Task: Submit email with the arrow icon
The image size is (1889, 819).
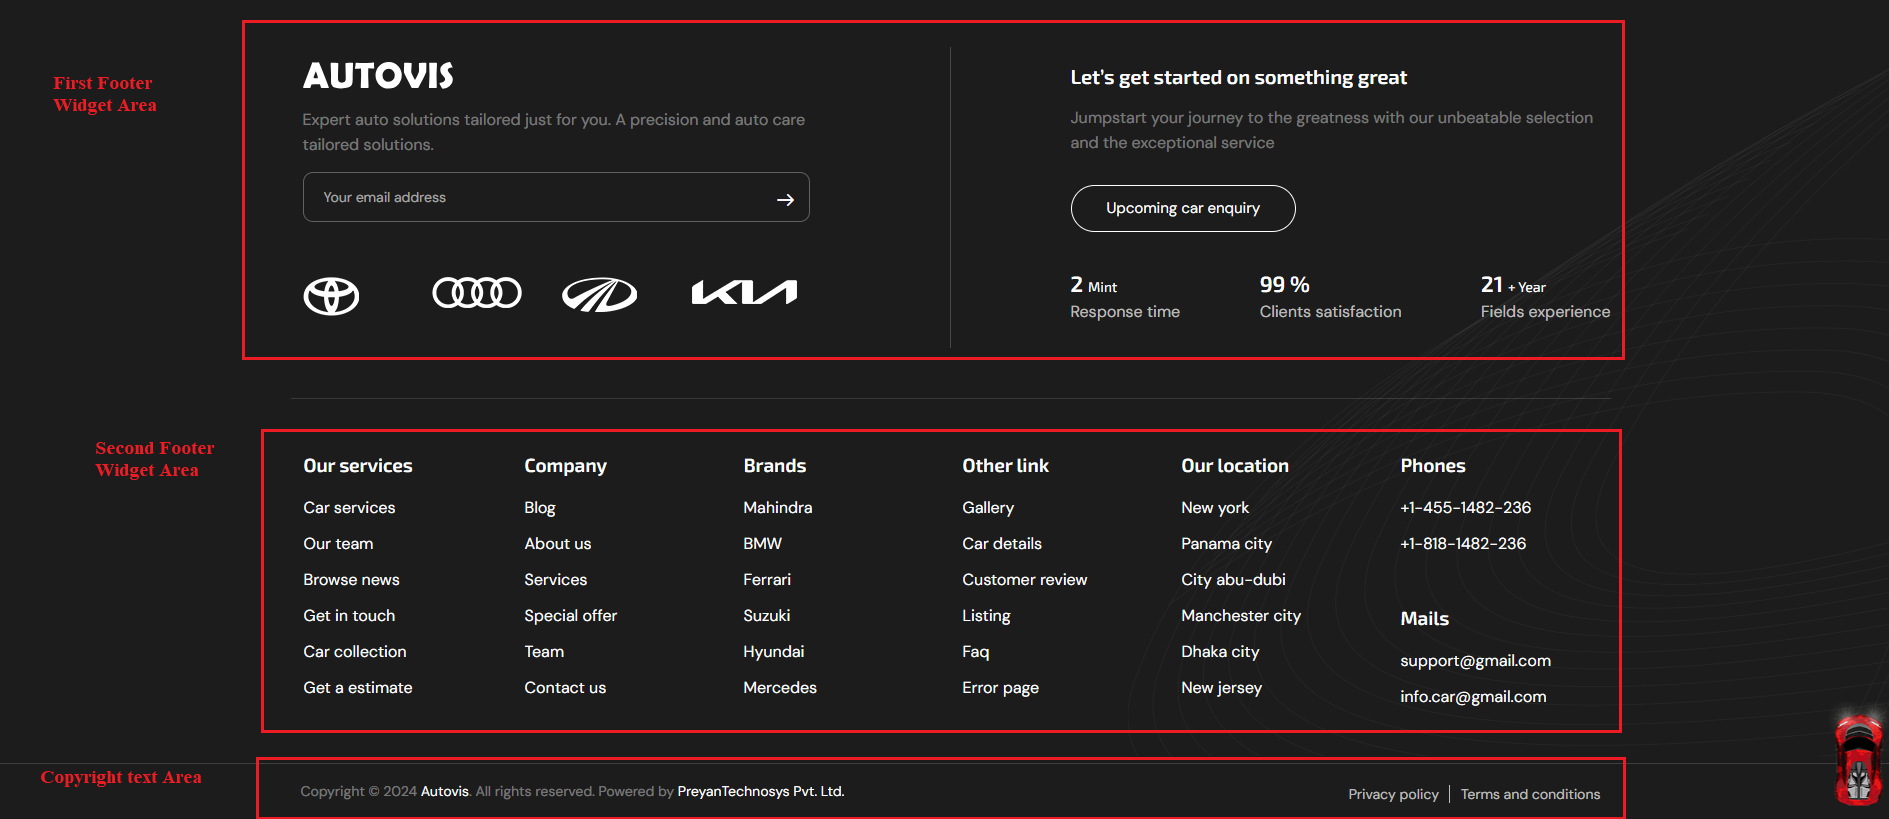Action: pos(785,199)
